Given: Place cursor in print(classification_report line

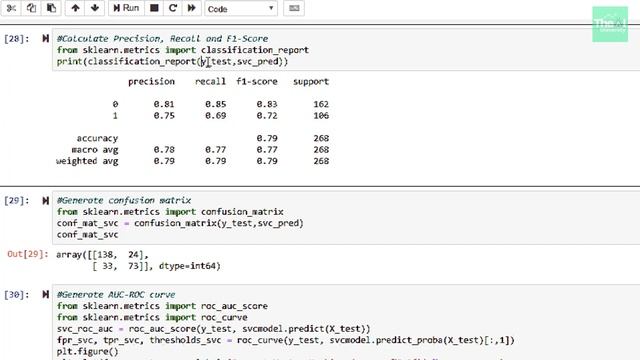Looking at the screenshot, I should click(172, 61).
